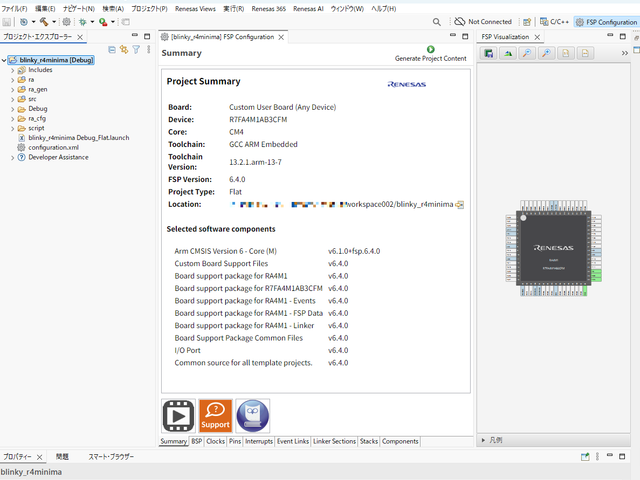The height and width of the screenshot is (480, 640).
Task: Select configuration.xml file
Action: pyautogui.click(x=53, y=147)
